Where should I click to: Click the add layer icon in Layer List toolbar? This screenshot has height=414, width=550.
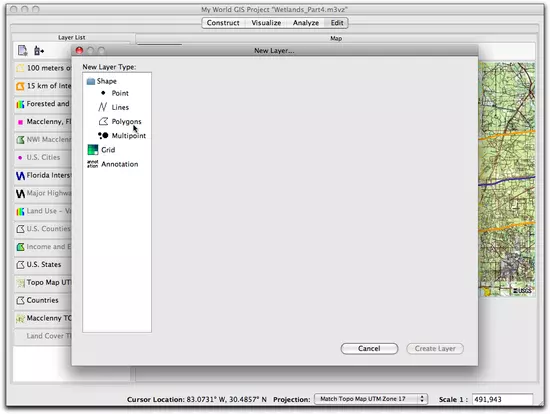click(x=39, y=51)
